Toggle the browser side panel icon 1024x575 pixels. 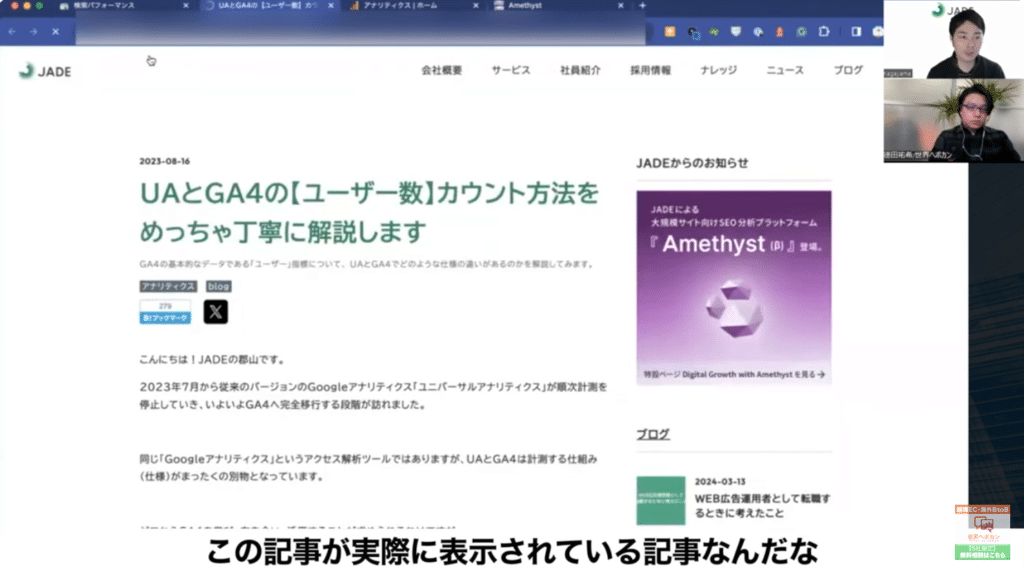pyautogui.click(x=856, y=31)
